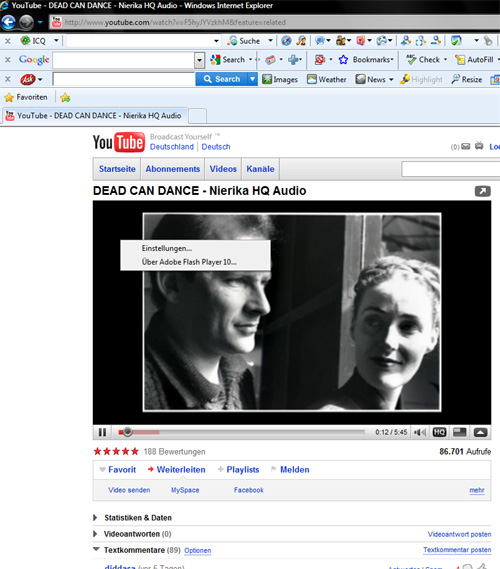This screenshot has height=569, width=500.
Task: Click the Deutschland country link
Action: [172, 147]
